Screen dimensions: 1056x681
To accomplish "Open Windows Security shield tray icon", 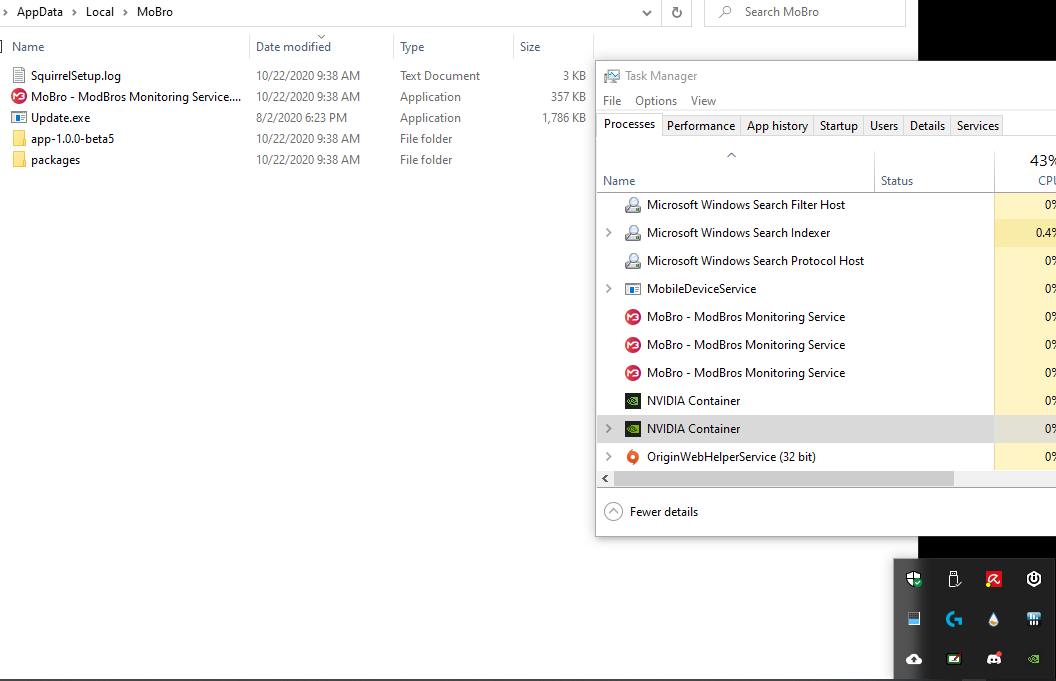I will tap(914, 579).
